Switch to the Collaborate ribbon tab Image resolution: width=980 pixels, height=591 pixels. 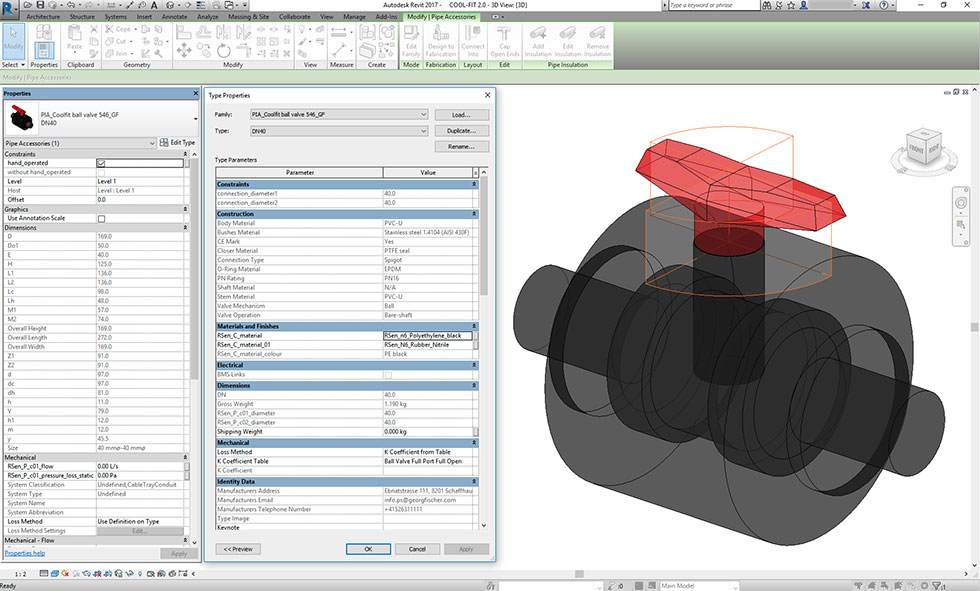pos(294,17)
